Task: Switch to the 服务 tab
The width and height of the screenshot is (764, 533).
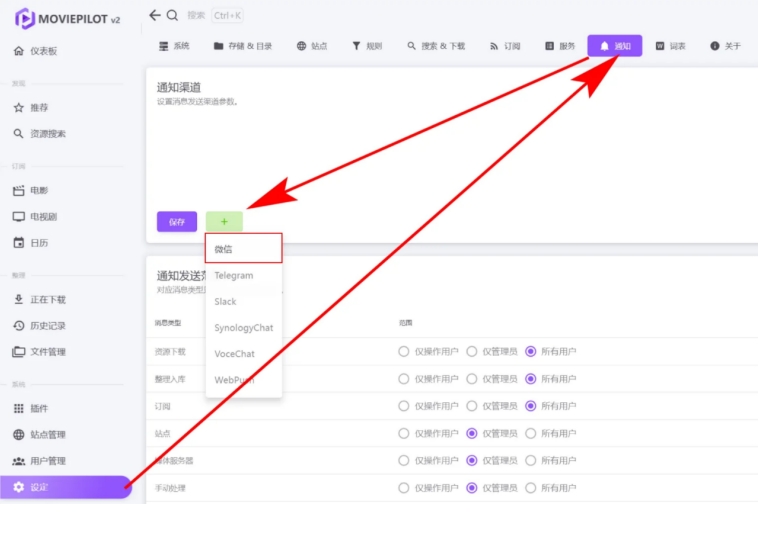Action: [x=560, y=46]
